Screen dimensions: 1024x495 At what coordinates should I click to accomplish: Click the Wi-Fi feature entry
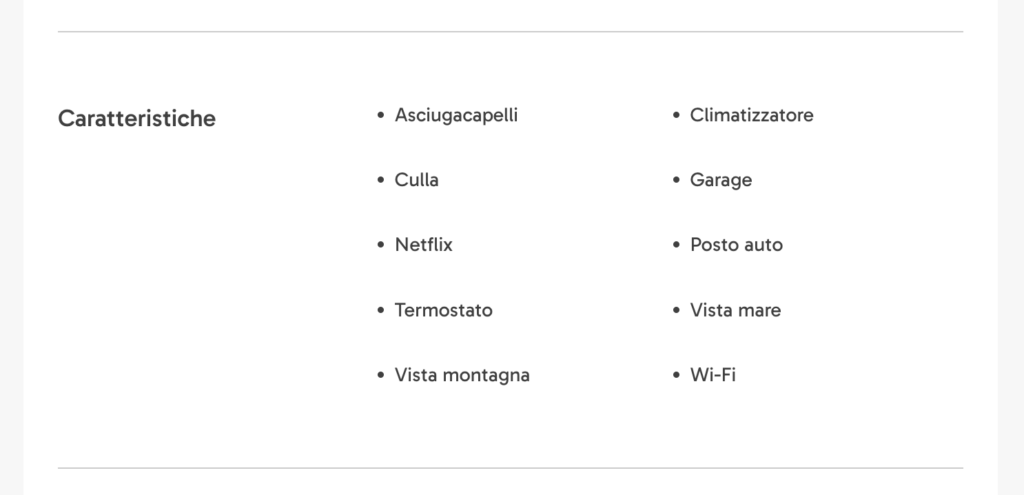click(x=712, y=375)
